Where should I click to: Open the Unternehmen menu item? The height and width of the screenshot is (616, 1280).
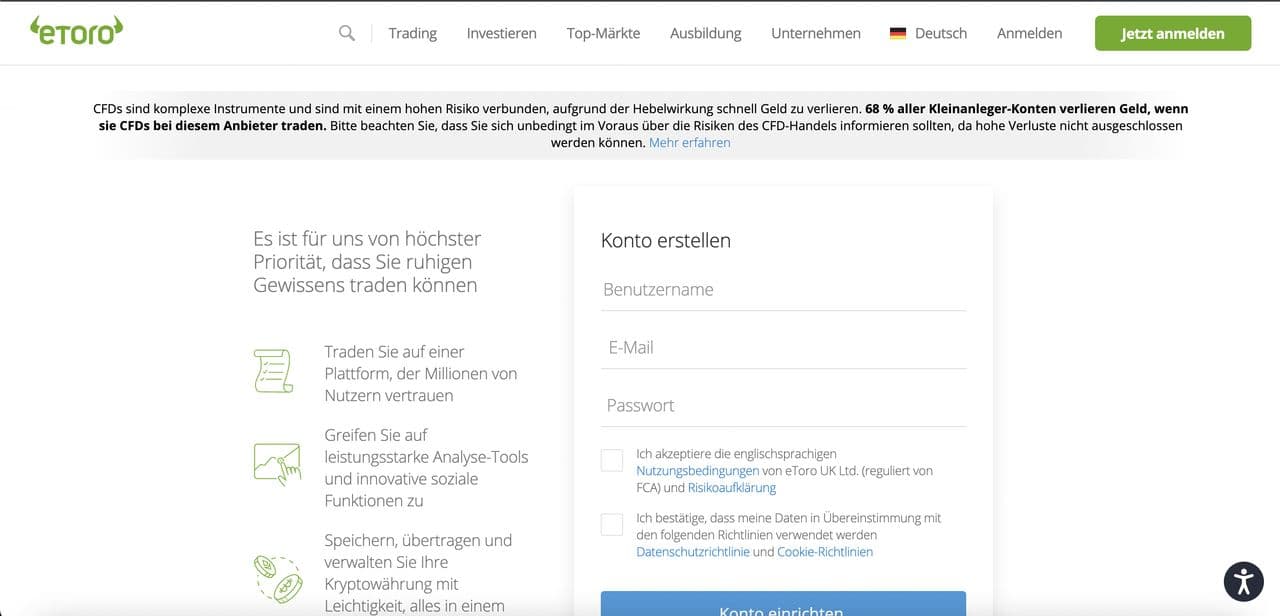tap(815, 33)
